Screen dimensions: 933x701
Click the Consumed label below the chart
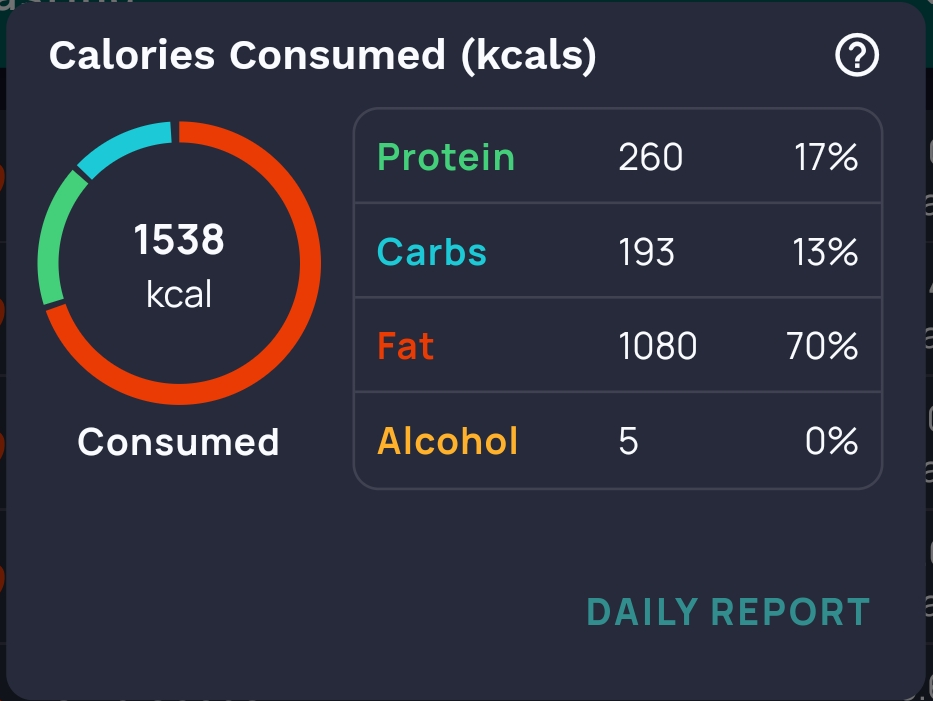tap(179, 441)
